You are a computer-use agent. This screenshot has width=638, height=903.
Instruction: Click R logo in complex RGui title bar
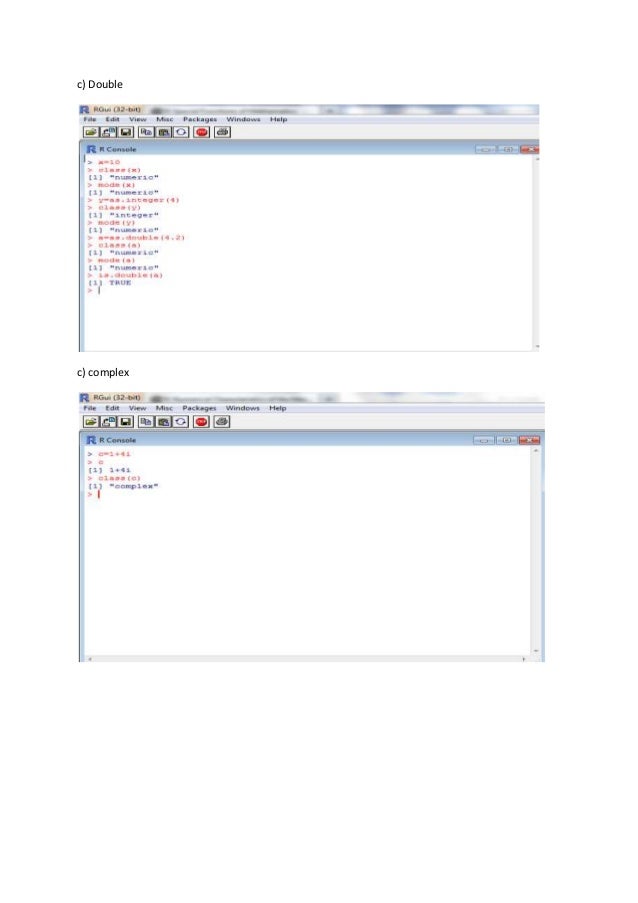coord(85,398)
